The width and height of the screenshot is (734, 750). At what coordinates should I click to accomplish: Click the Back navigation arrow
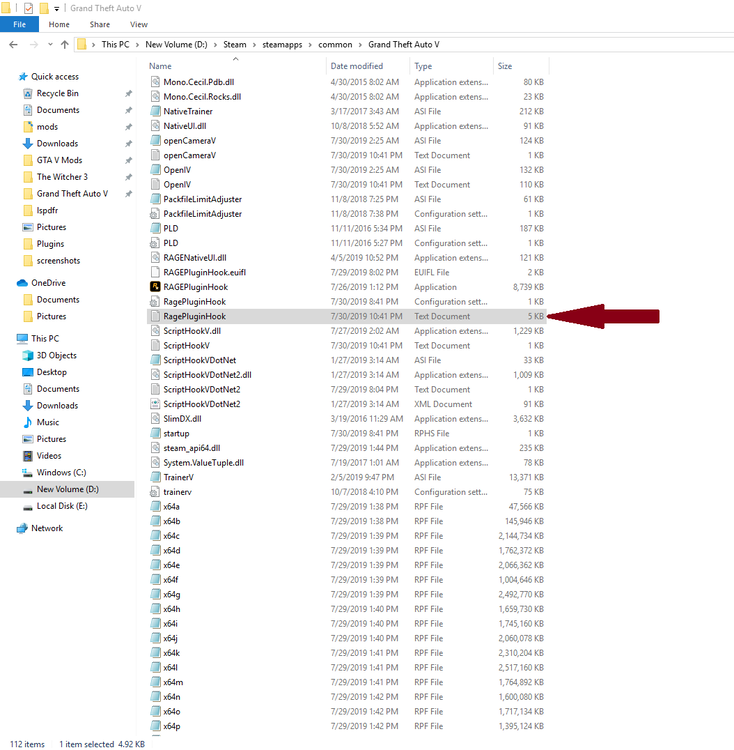[x=13, y=44]
